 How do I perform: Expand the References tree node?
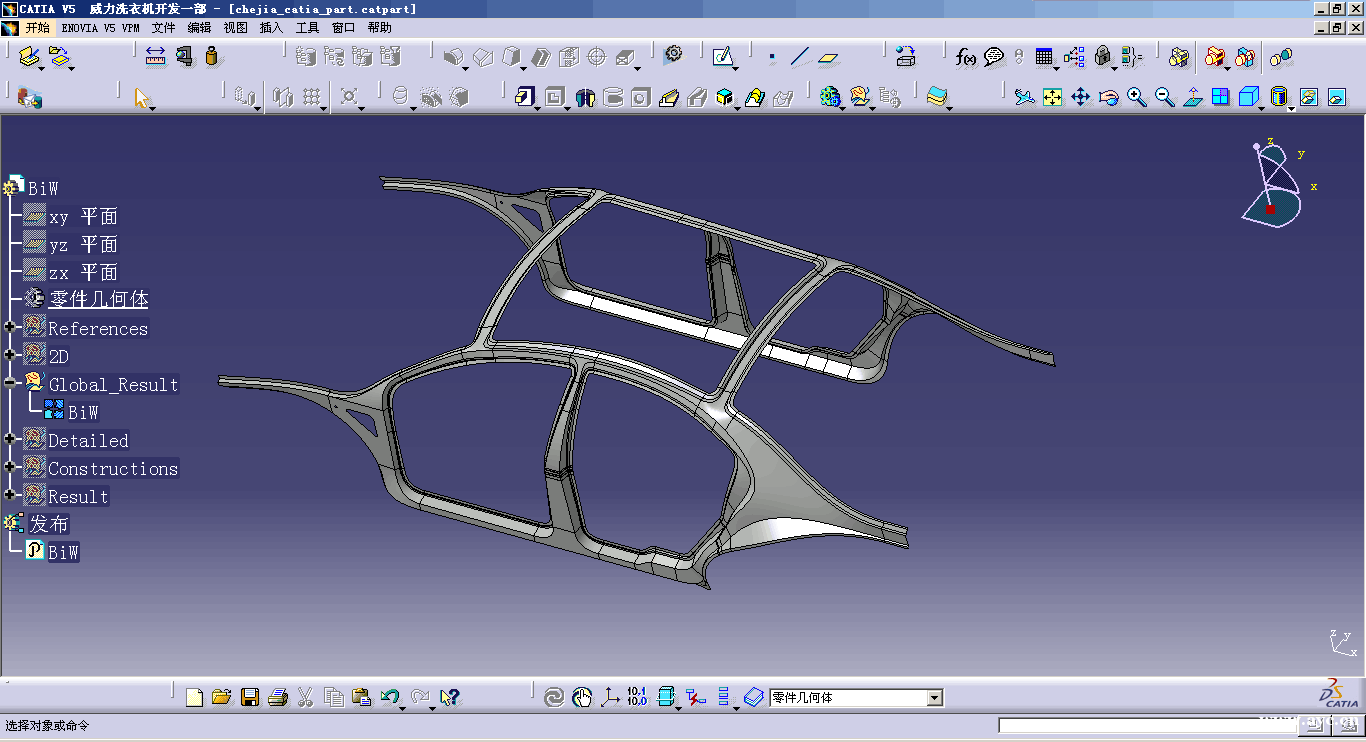click(x=10, y=327)
